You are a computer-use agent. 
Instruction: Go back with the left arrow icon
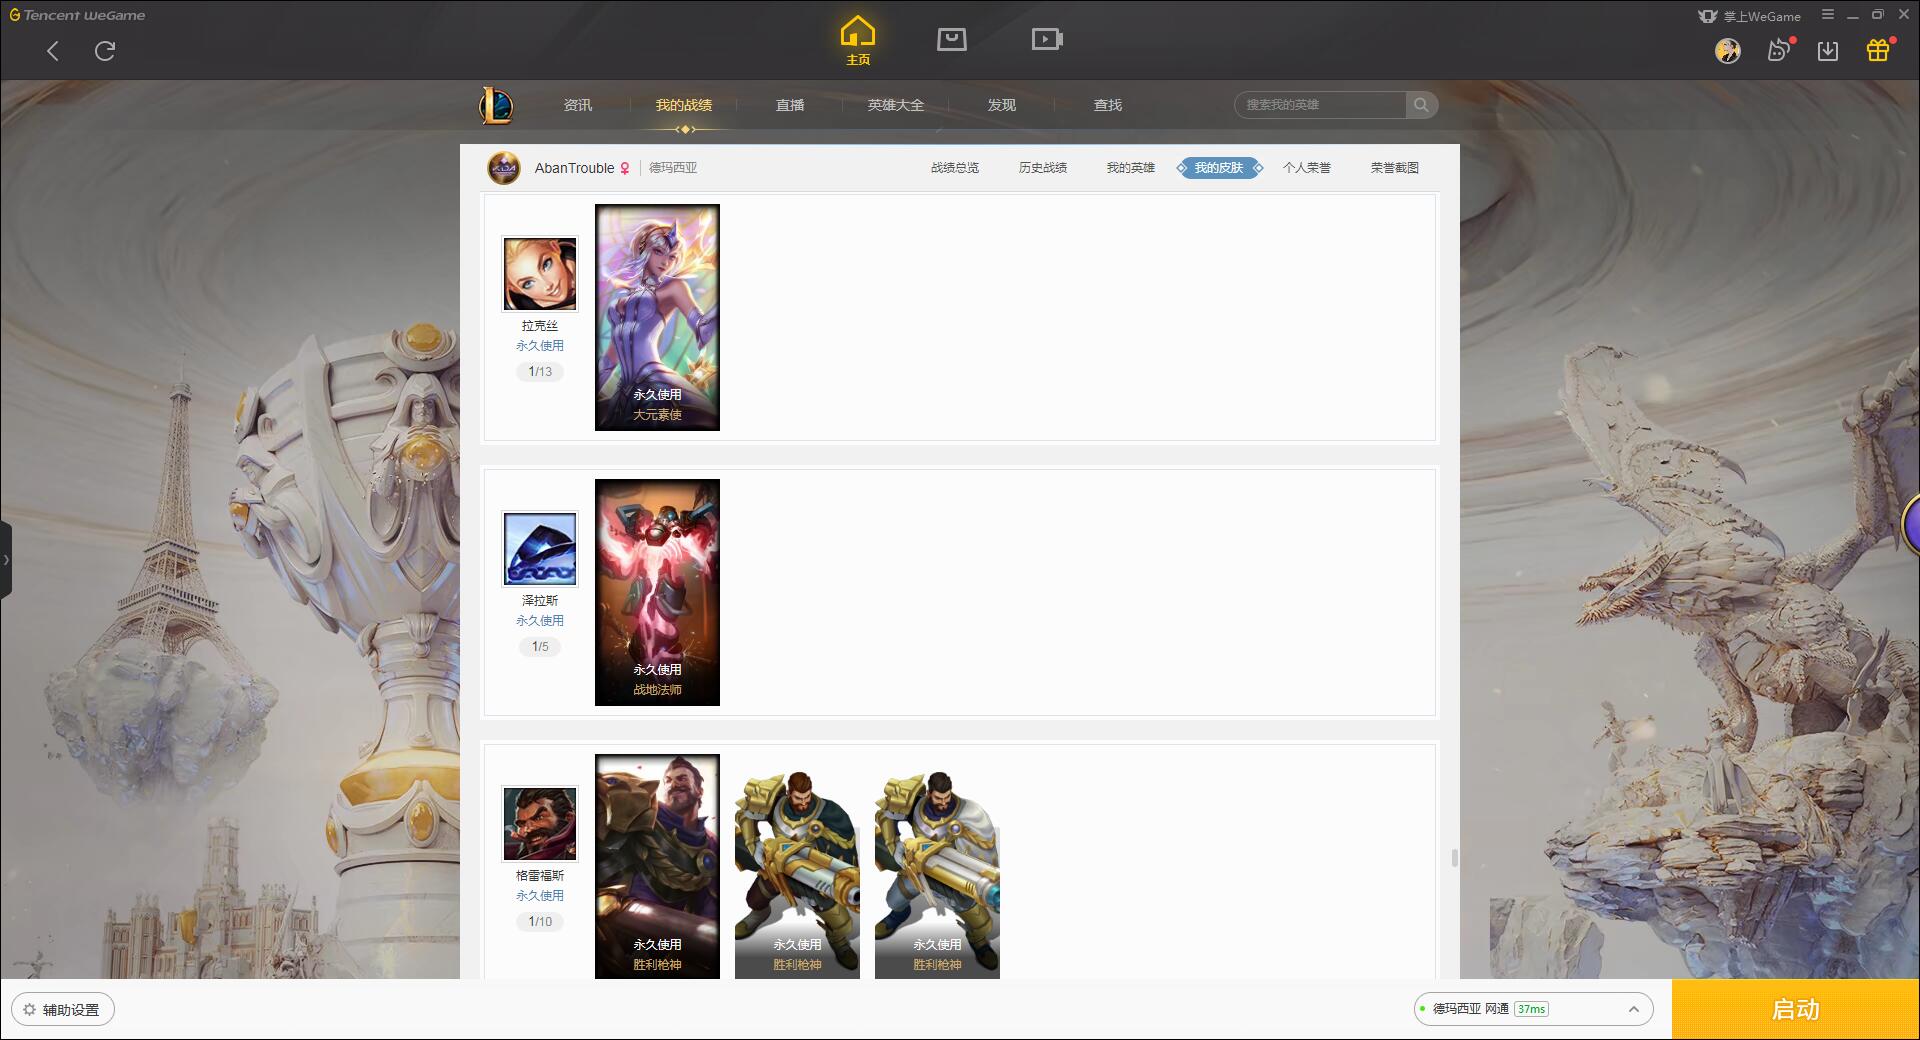pyautogui.click(x=53, y=51)
